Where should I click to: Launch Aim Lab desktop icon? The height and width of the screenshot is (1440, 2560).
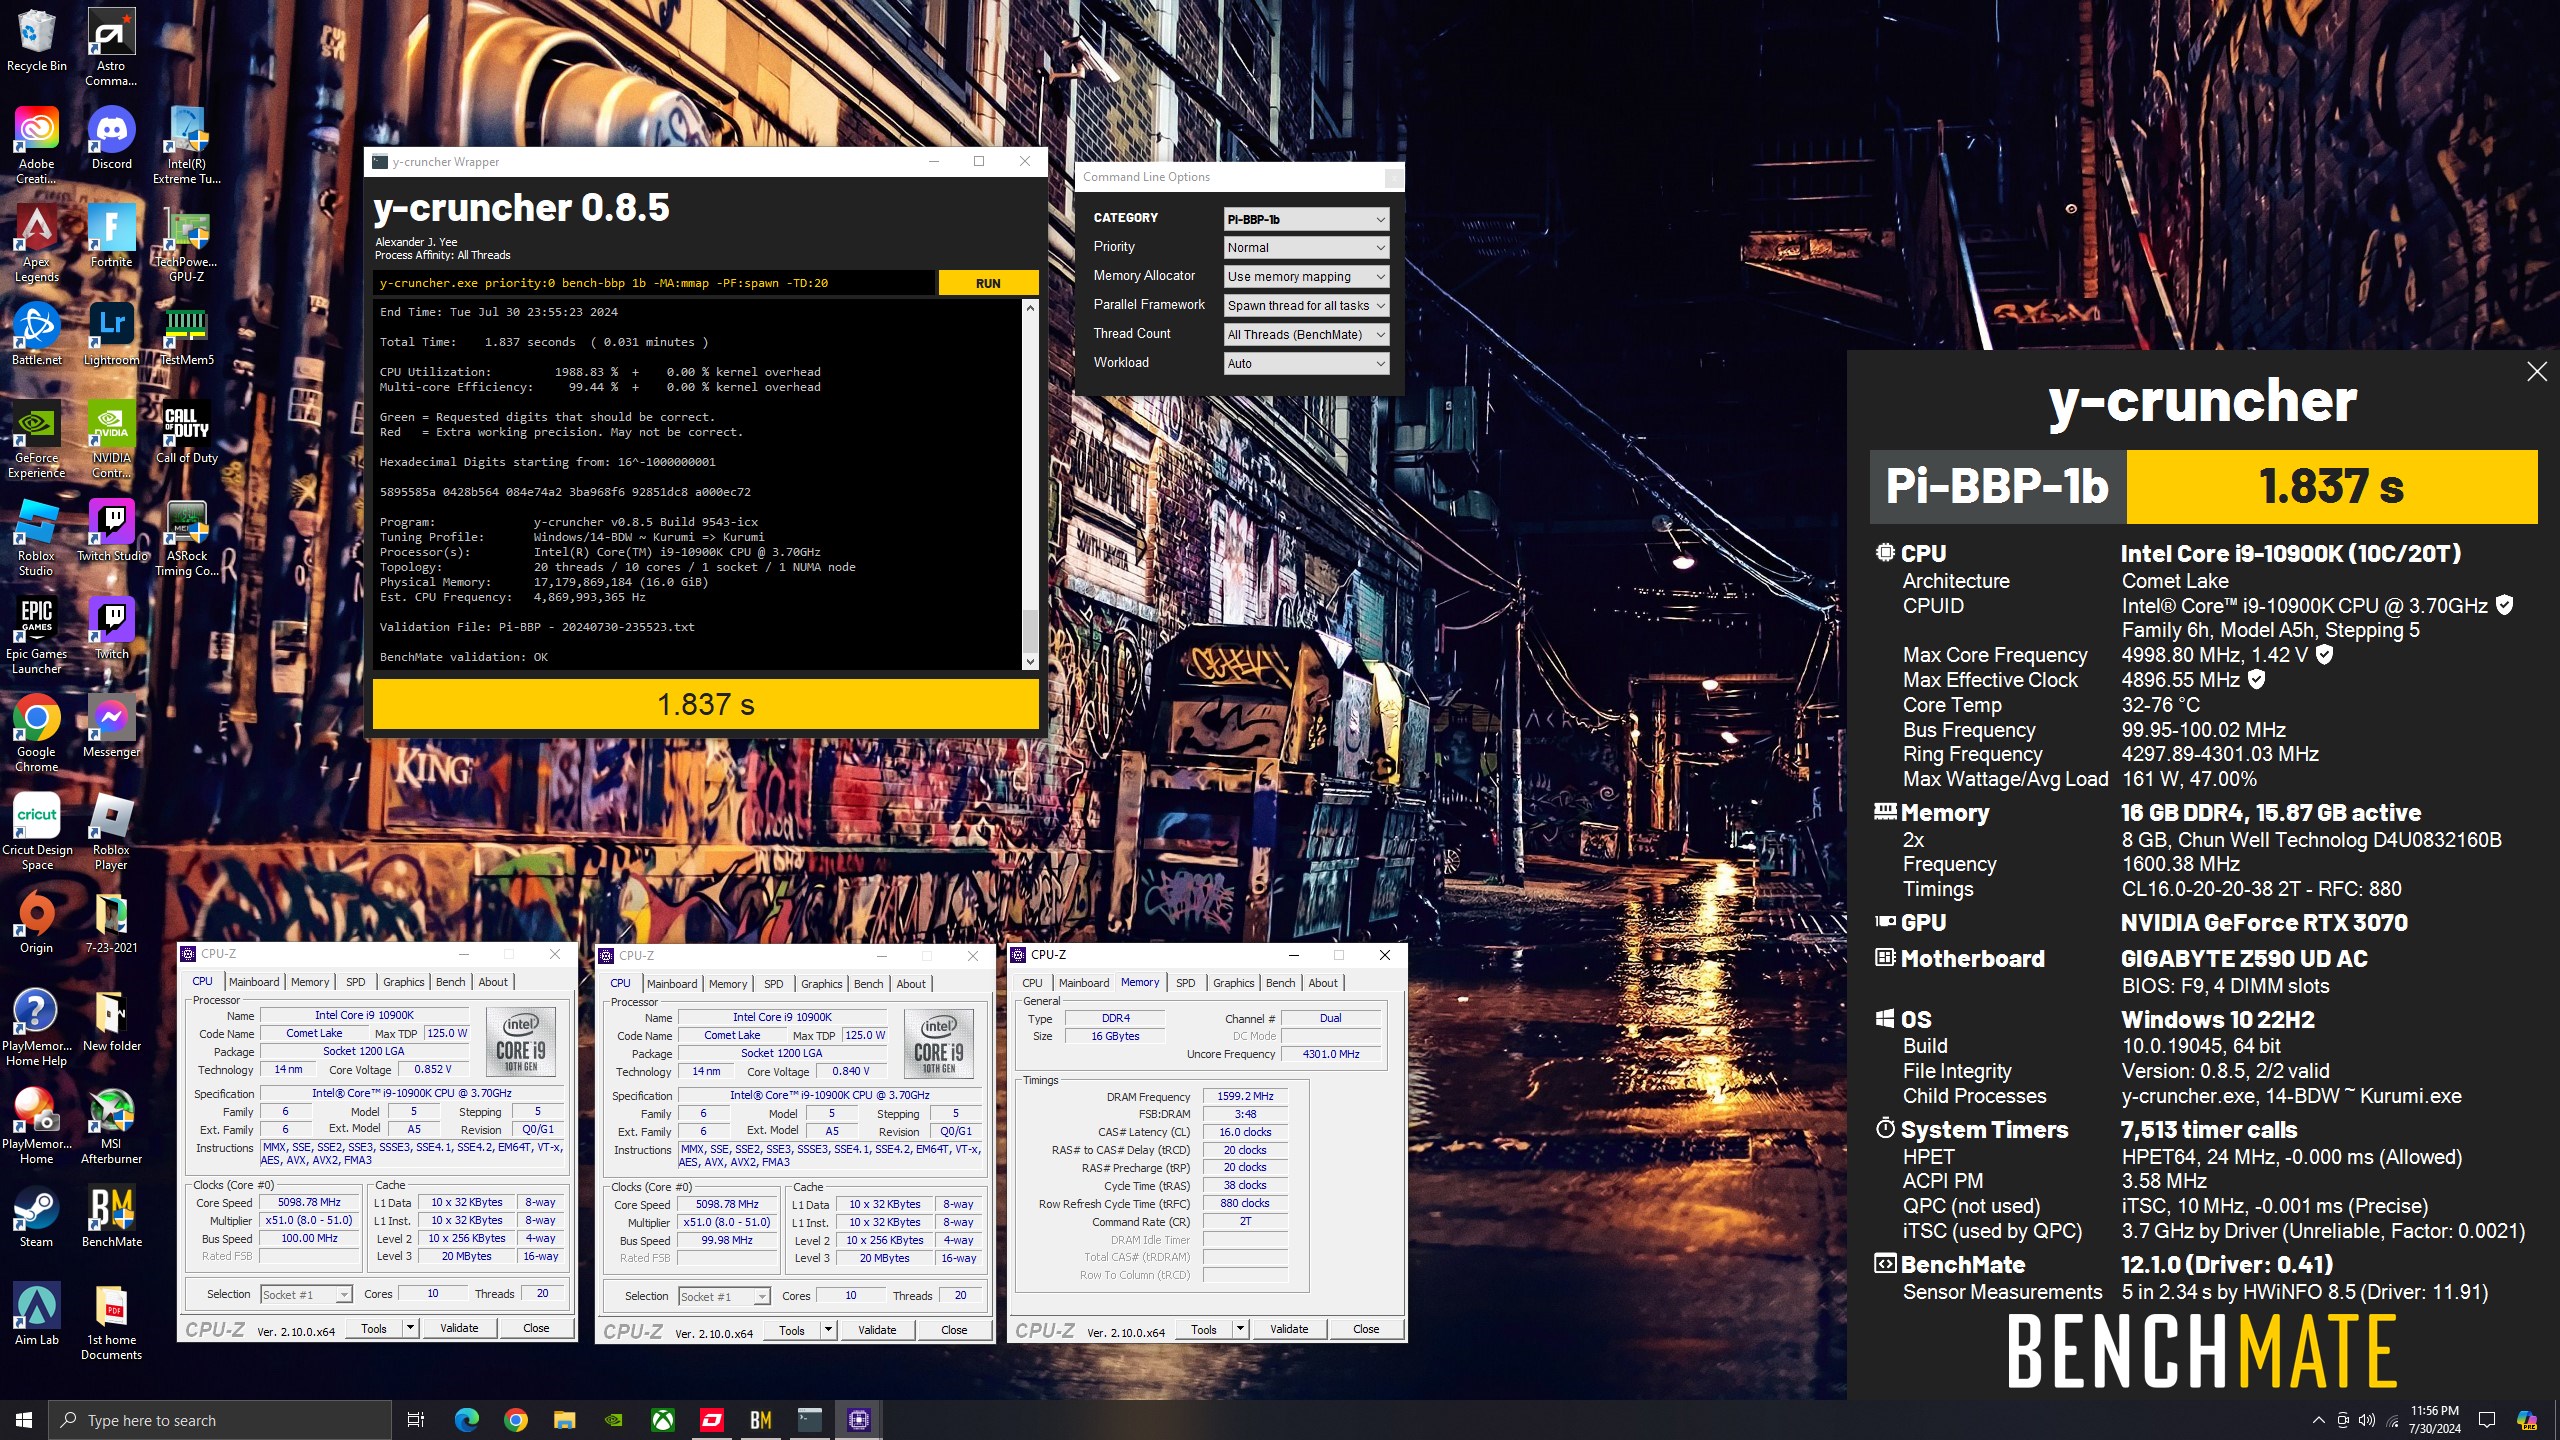[x=36, y=1314]
